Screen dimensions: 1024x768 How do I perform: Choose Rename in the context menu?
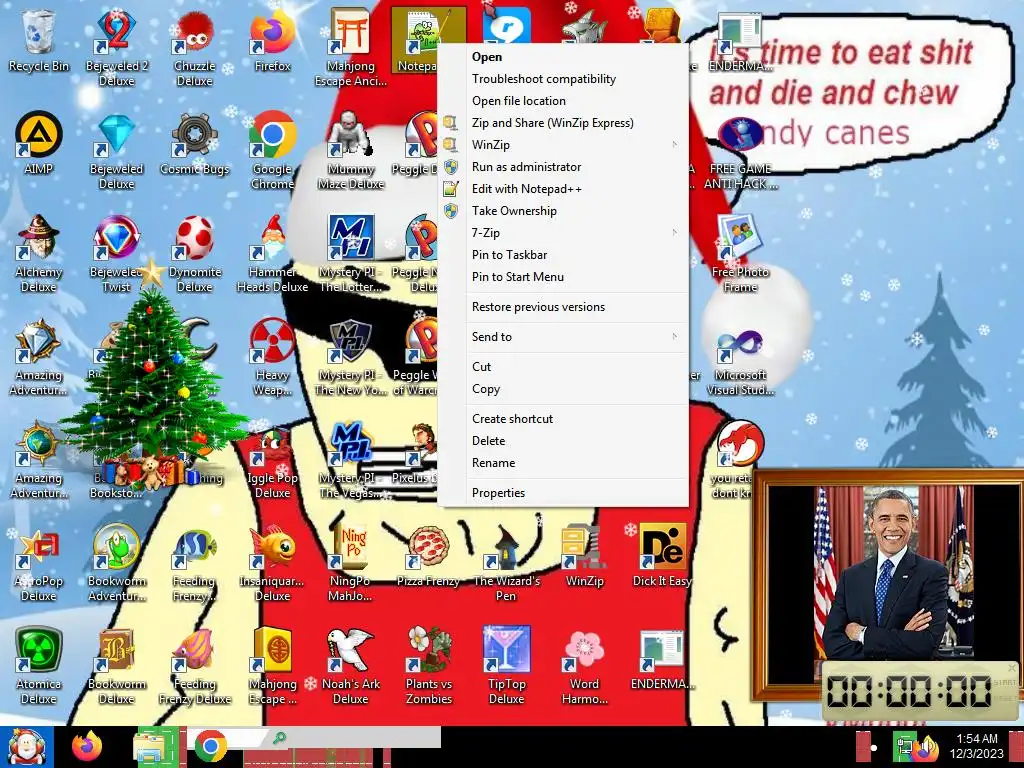pos(563,463)
